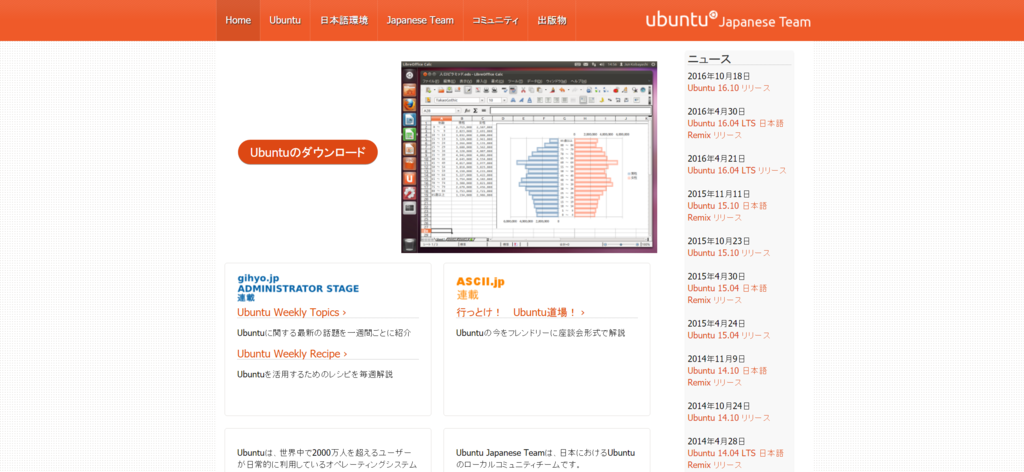Click the date 2015年11月11日
This screenshot has height=472, width=1024.
(x=719, y=194)
